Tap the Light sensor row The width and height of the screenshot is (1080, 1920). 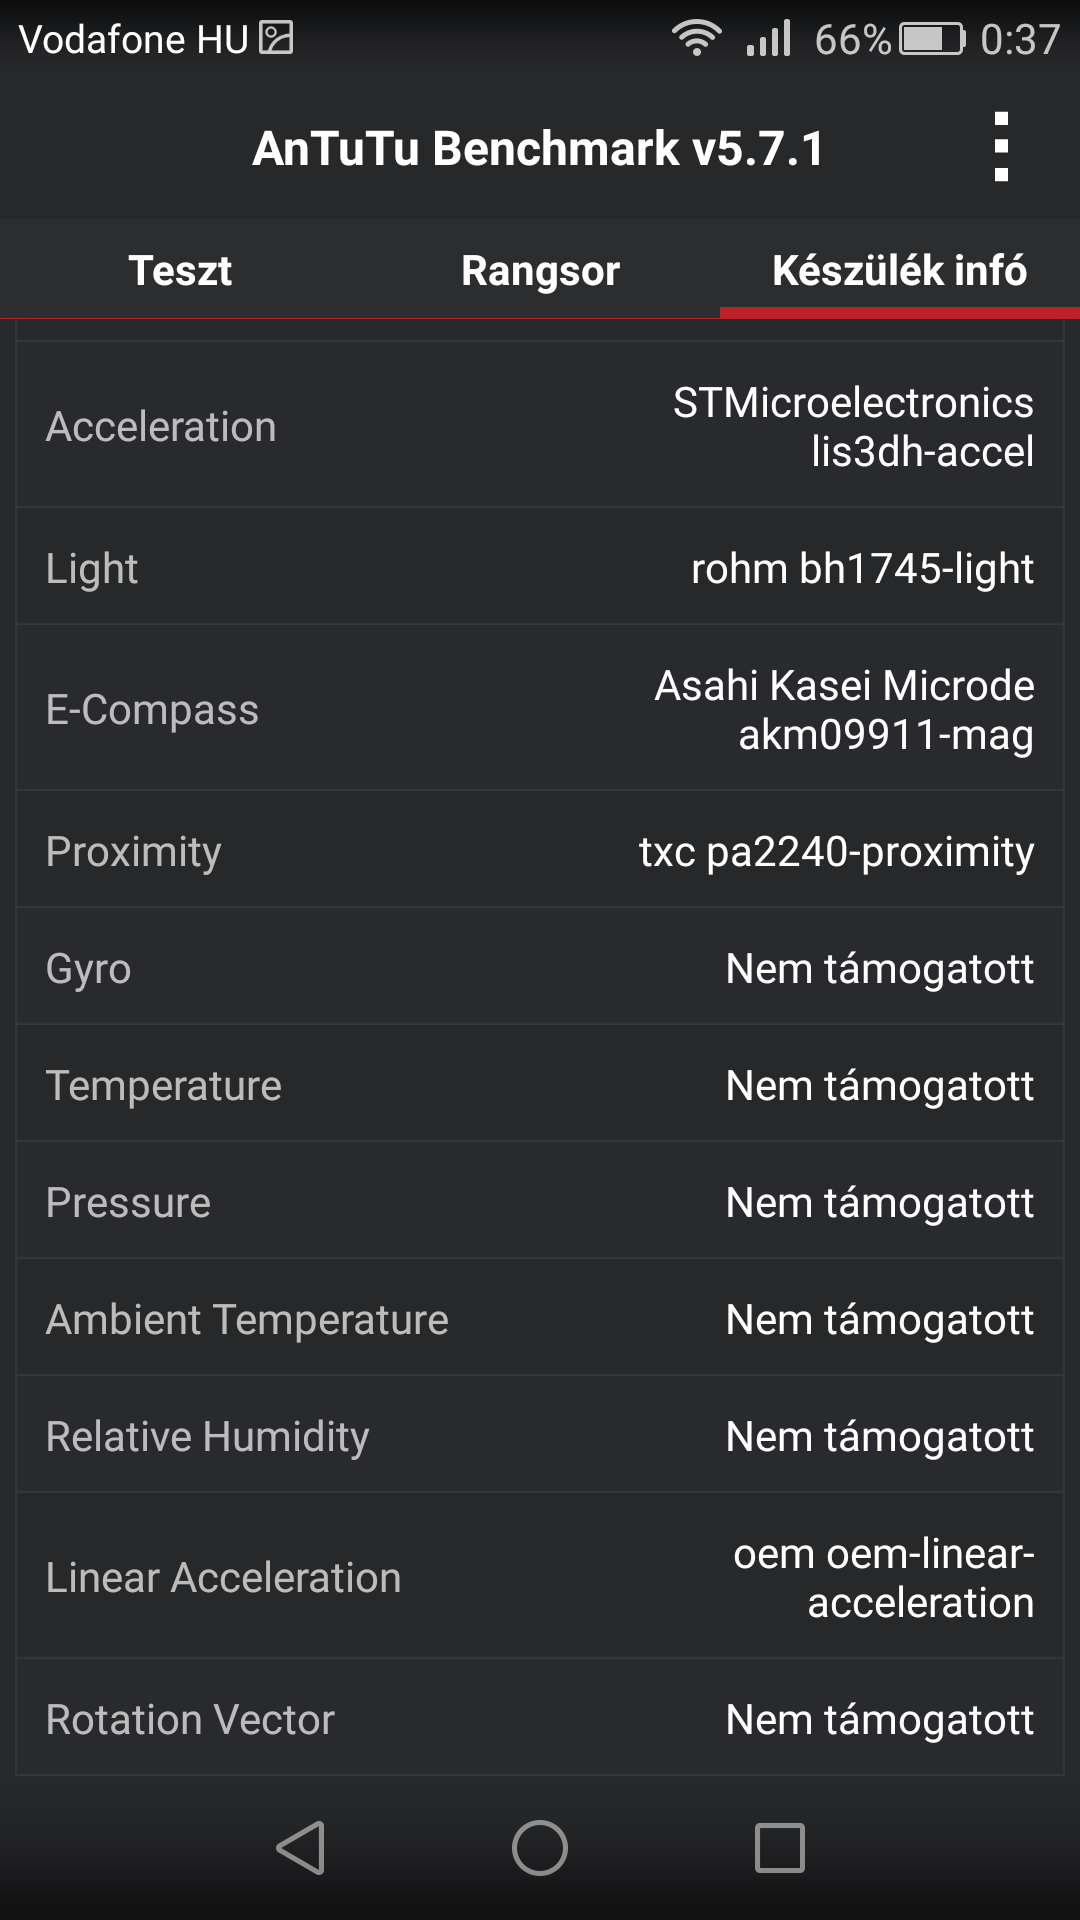pyautogui.click(x=540, y=568)
